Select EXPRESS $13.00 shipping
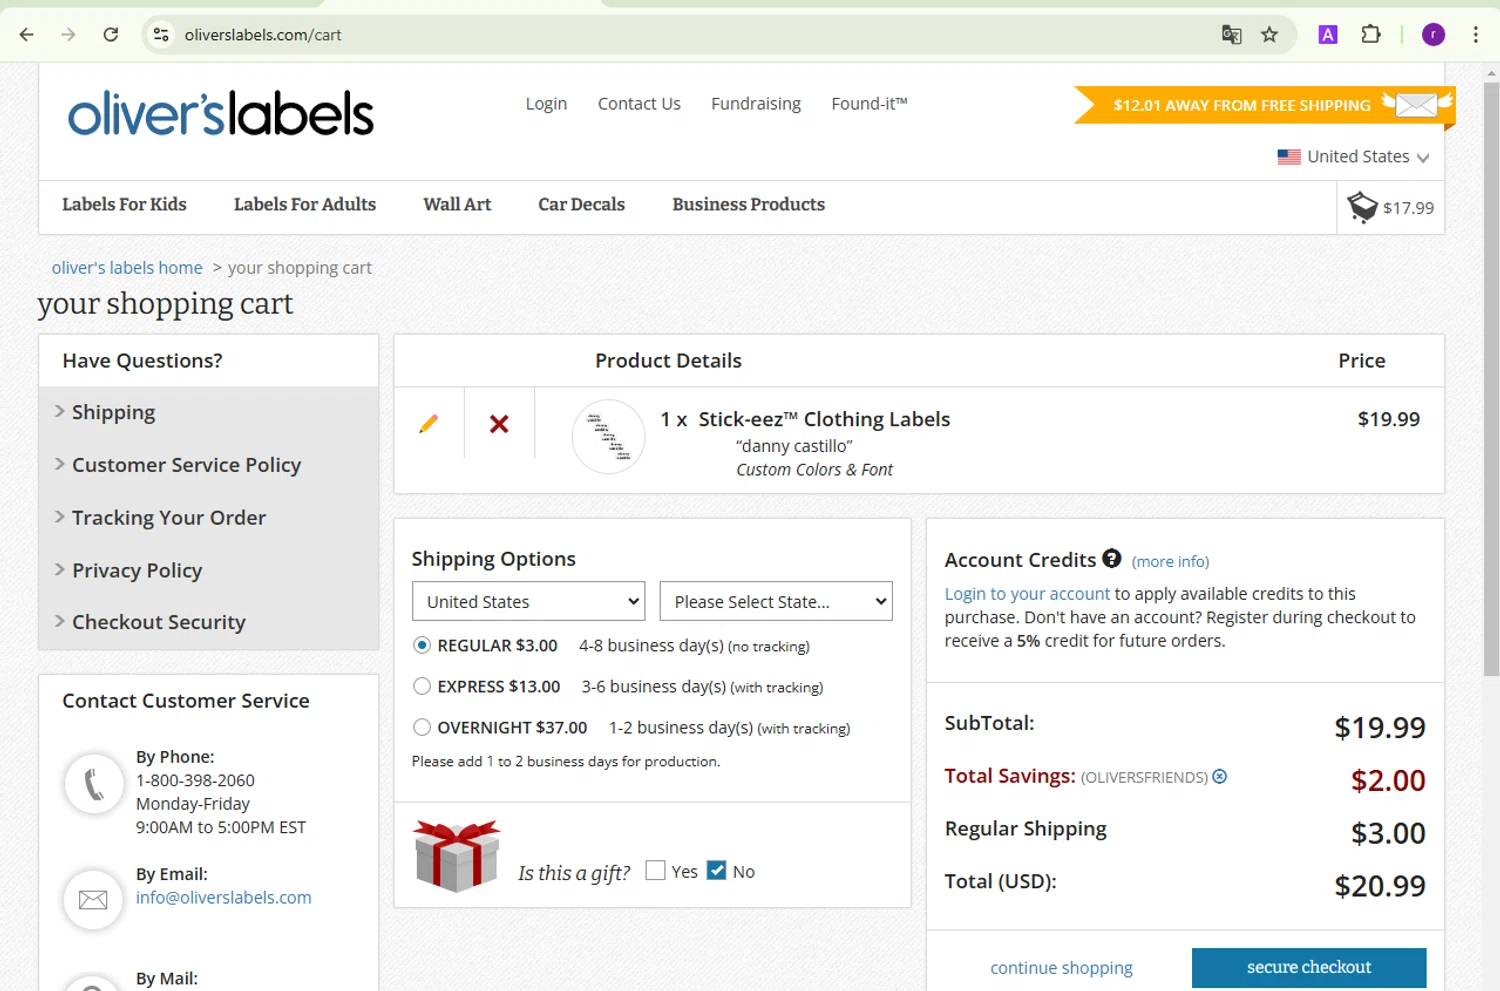Screen dimensions: 1500x991 (x=422, y=687)
